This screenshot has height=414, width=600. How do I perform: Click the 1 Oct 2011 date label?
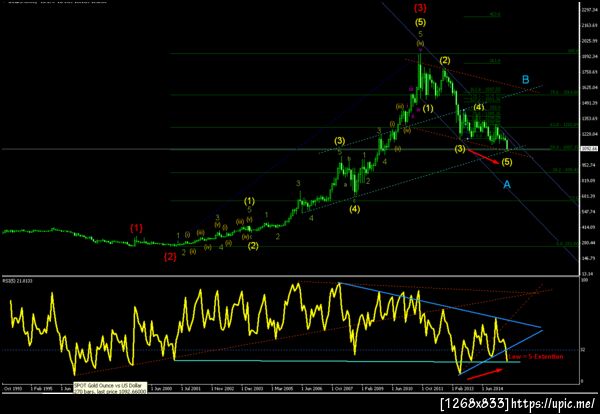click(433, 388)
